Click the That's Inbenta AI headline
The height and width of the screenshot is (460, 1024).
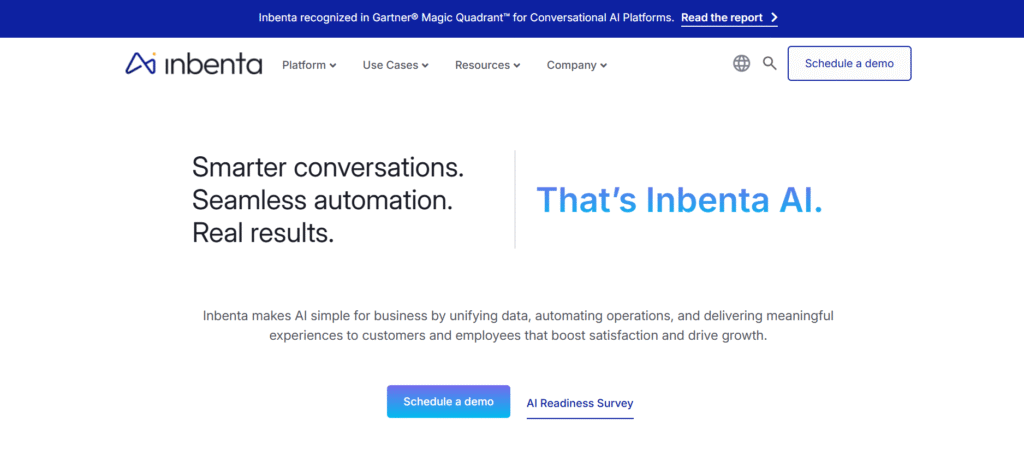pyautogui.click(x=679, y=199)
